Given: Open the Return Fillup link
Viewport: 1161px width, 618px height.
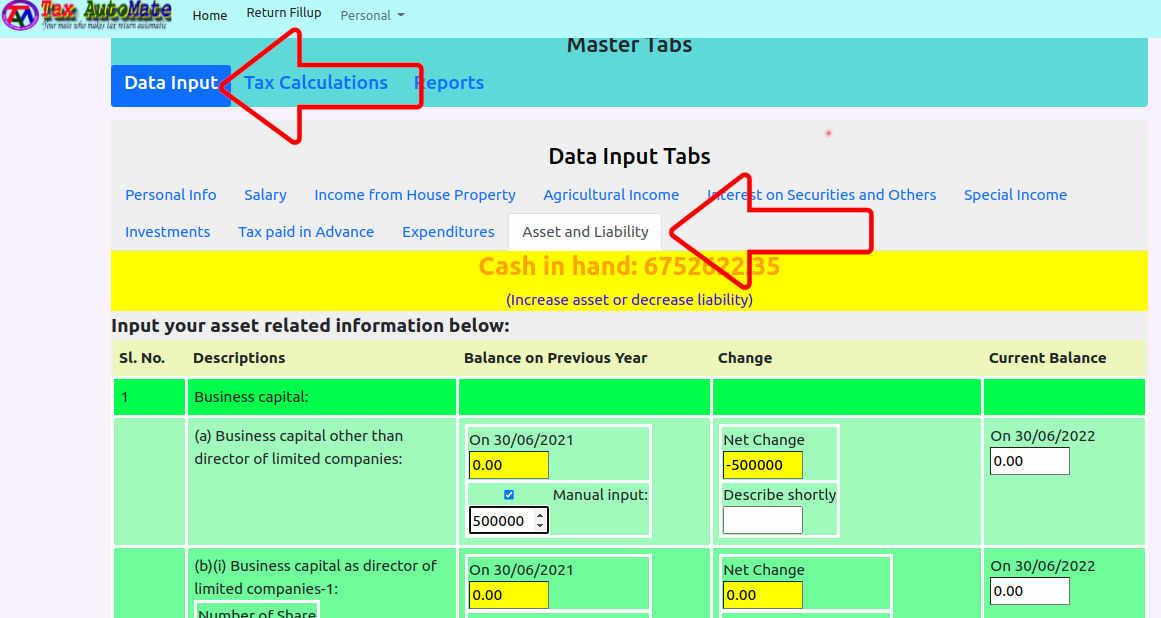Looking at the screenshot, I should [x=284, y=13].
